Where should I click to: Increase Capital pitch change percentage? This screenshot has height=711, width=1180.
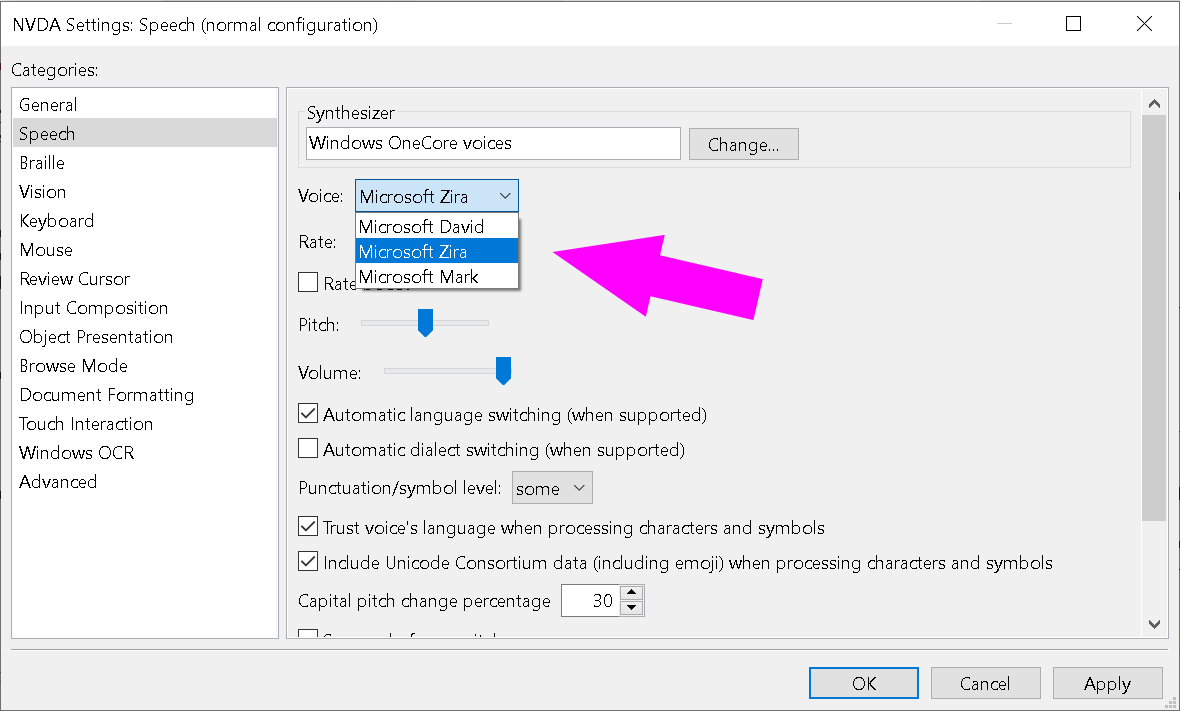[x=632, y=594]
